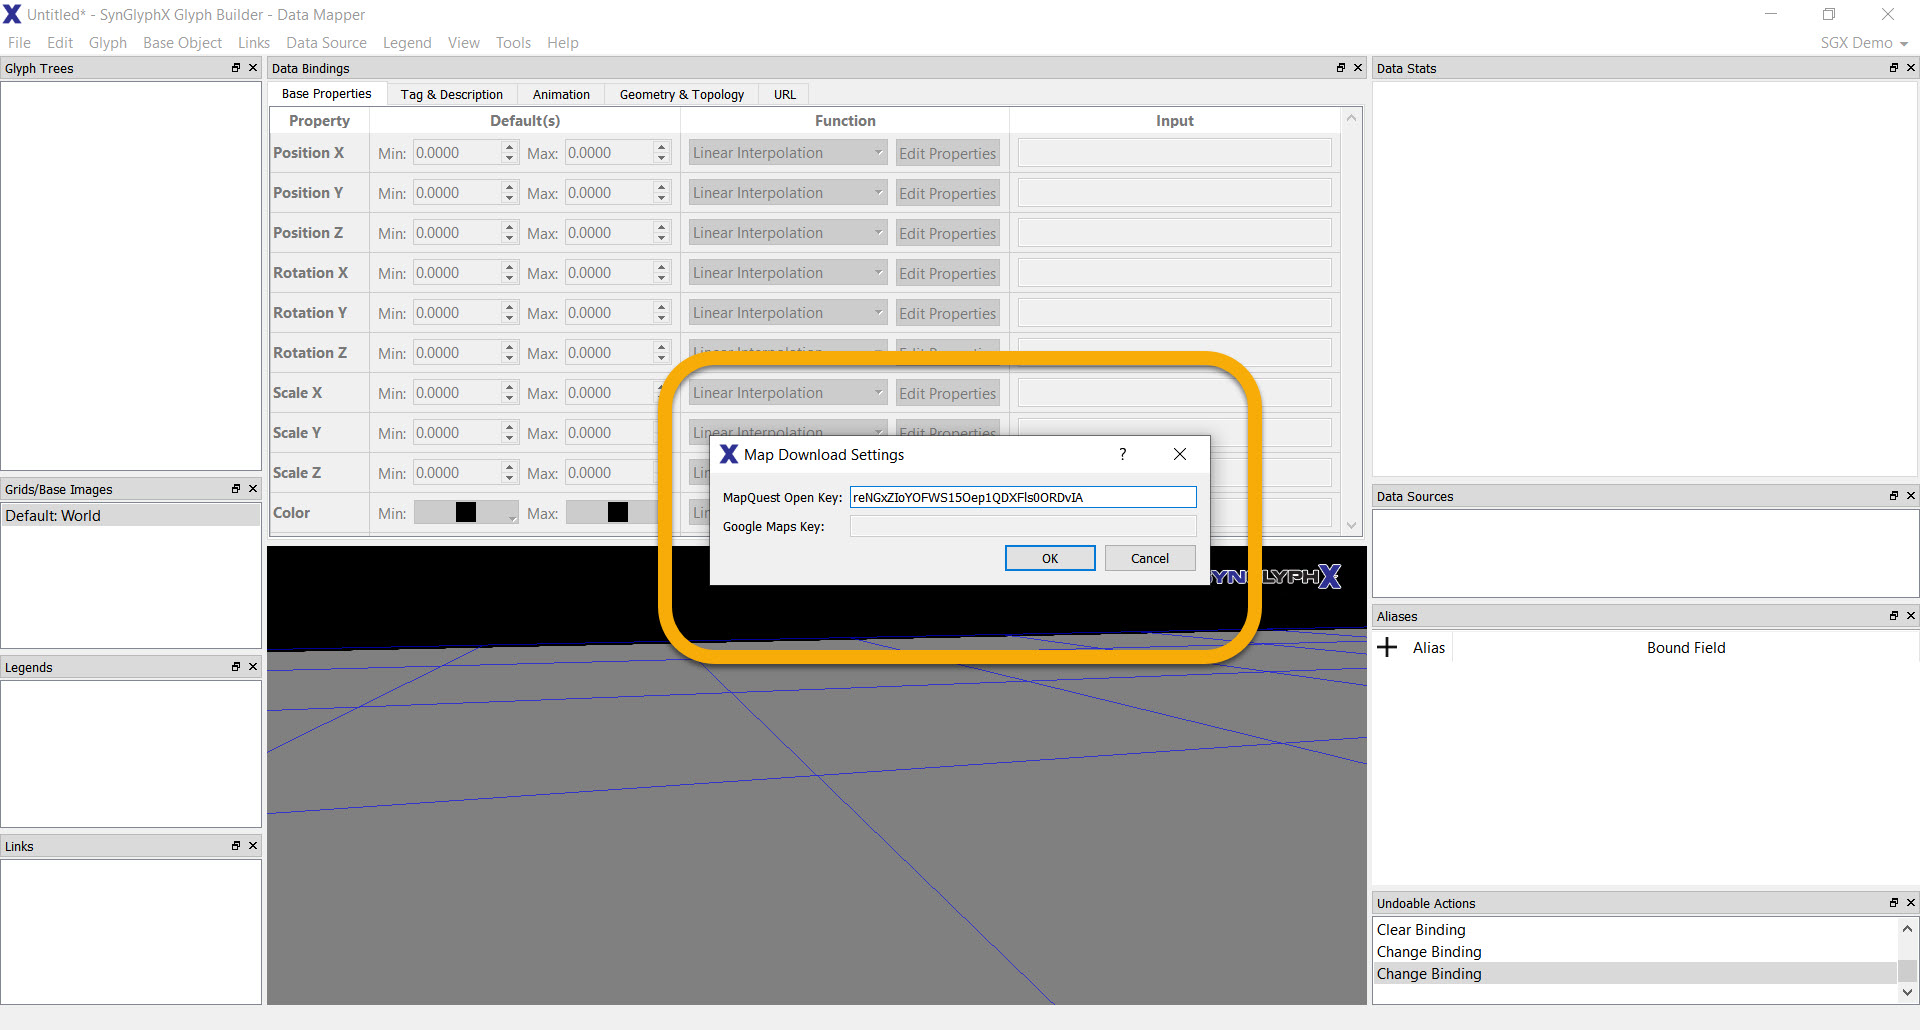Open the File menu
This screenshot has height=1030, width=1920.
(19, 43)
